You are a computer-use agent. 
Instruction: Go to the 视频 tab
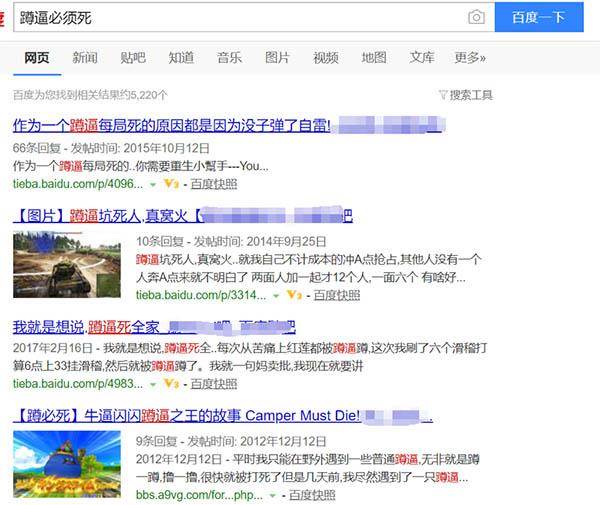[x=325, y=58]
